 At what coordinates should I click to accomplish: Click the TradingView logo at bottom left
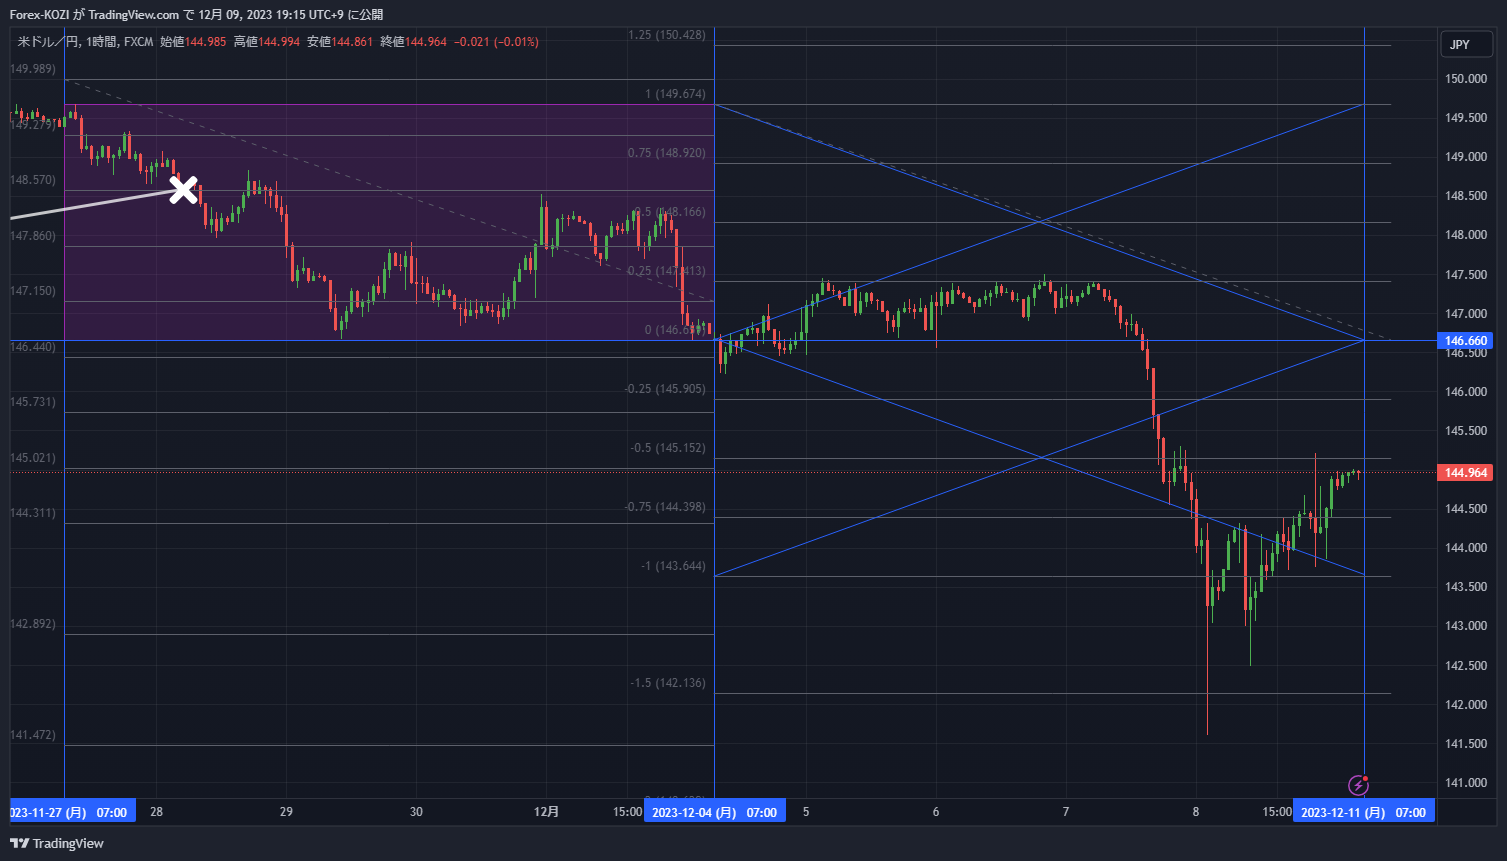coord(57,843)
